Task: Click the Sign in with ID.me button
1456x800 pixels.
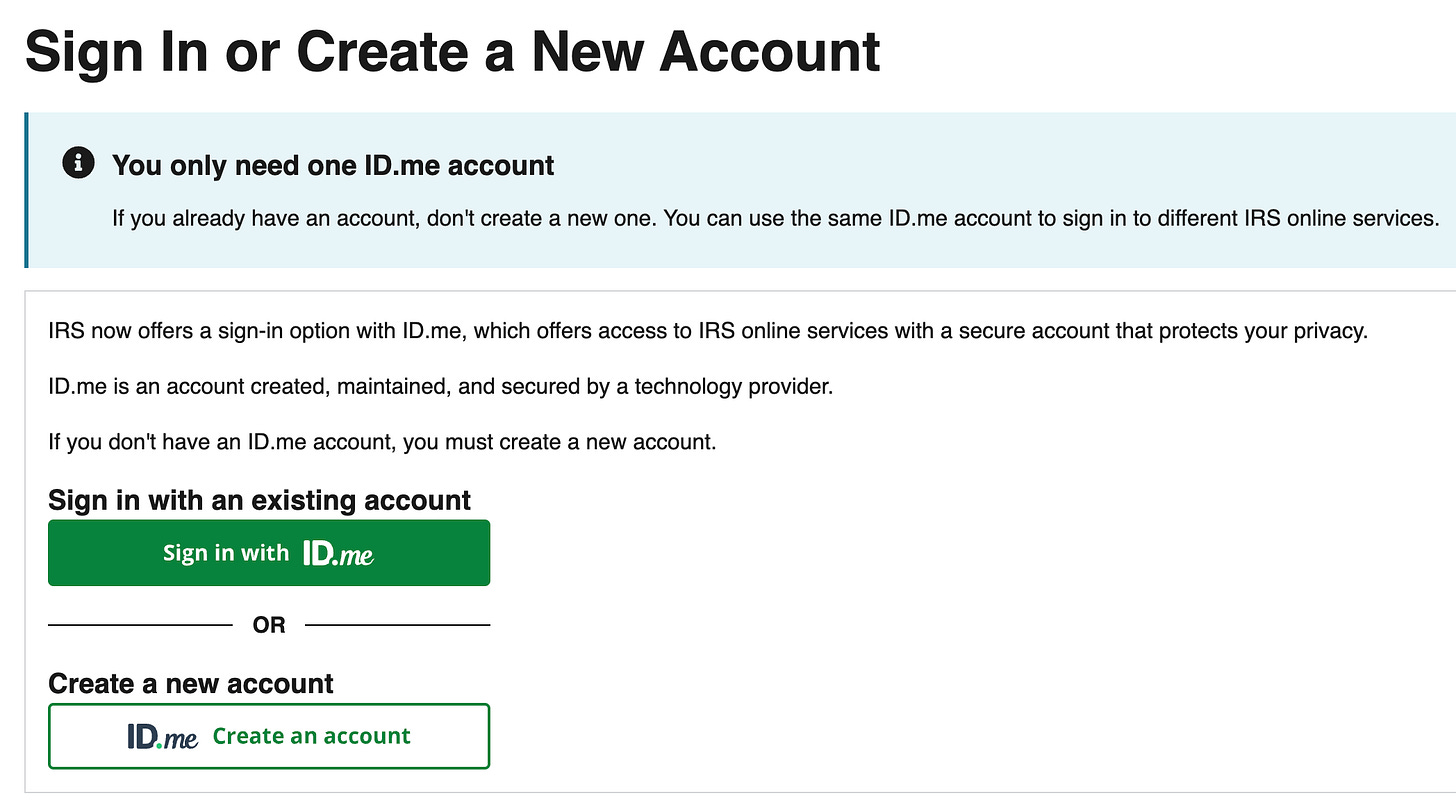Action: click(x=269, y=552)
